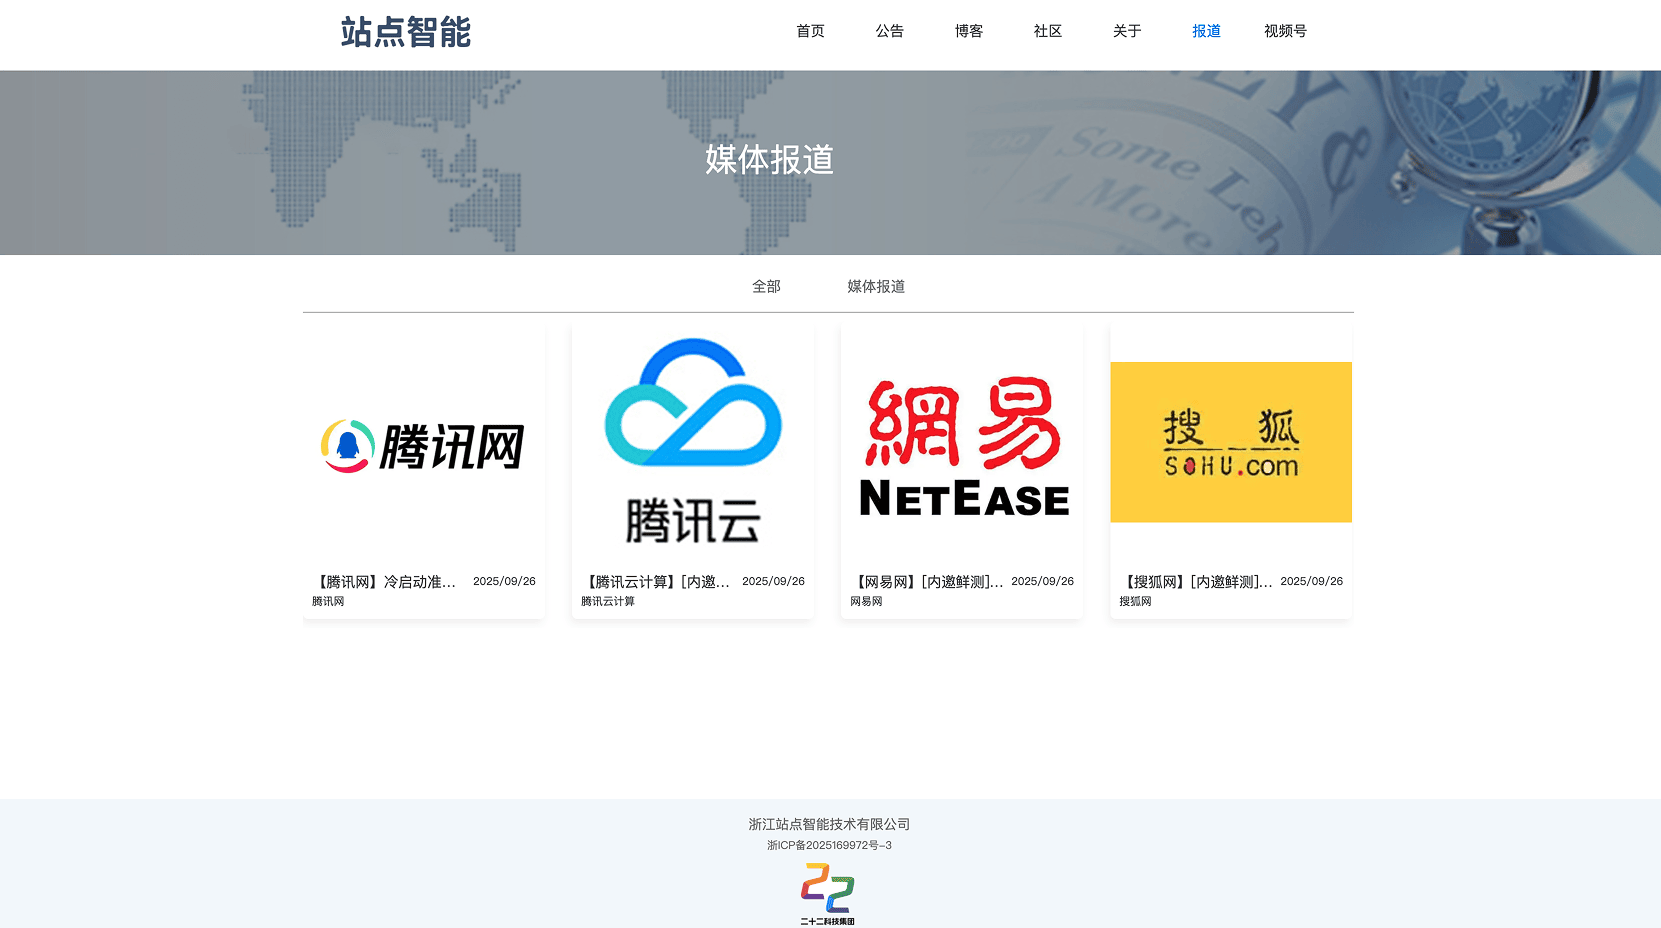Screen dimensions: 1661x928
Task: Open article titled 【腾讯网】冷启动准…
Action: [x=384, y=582]
